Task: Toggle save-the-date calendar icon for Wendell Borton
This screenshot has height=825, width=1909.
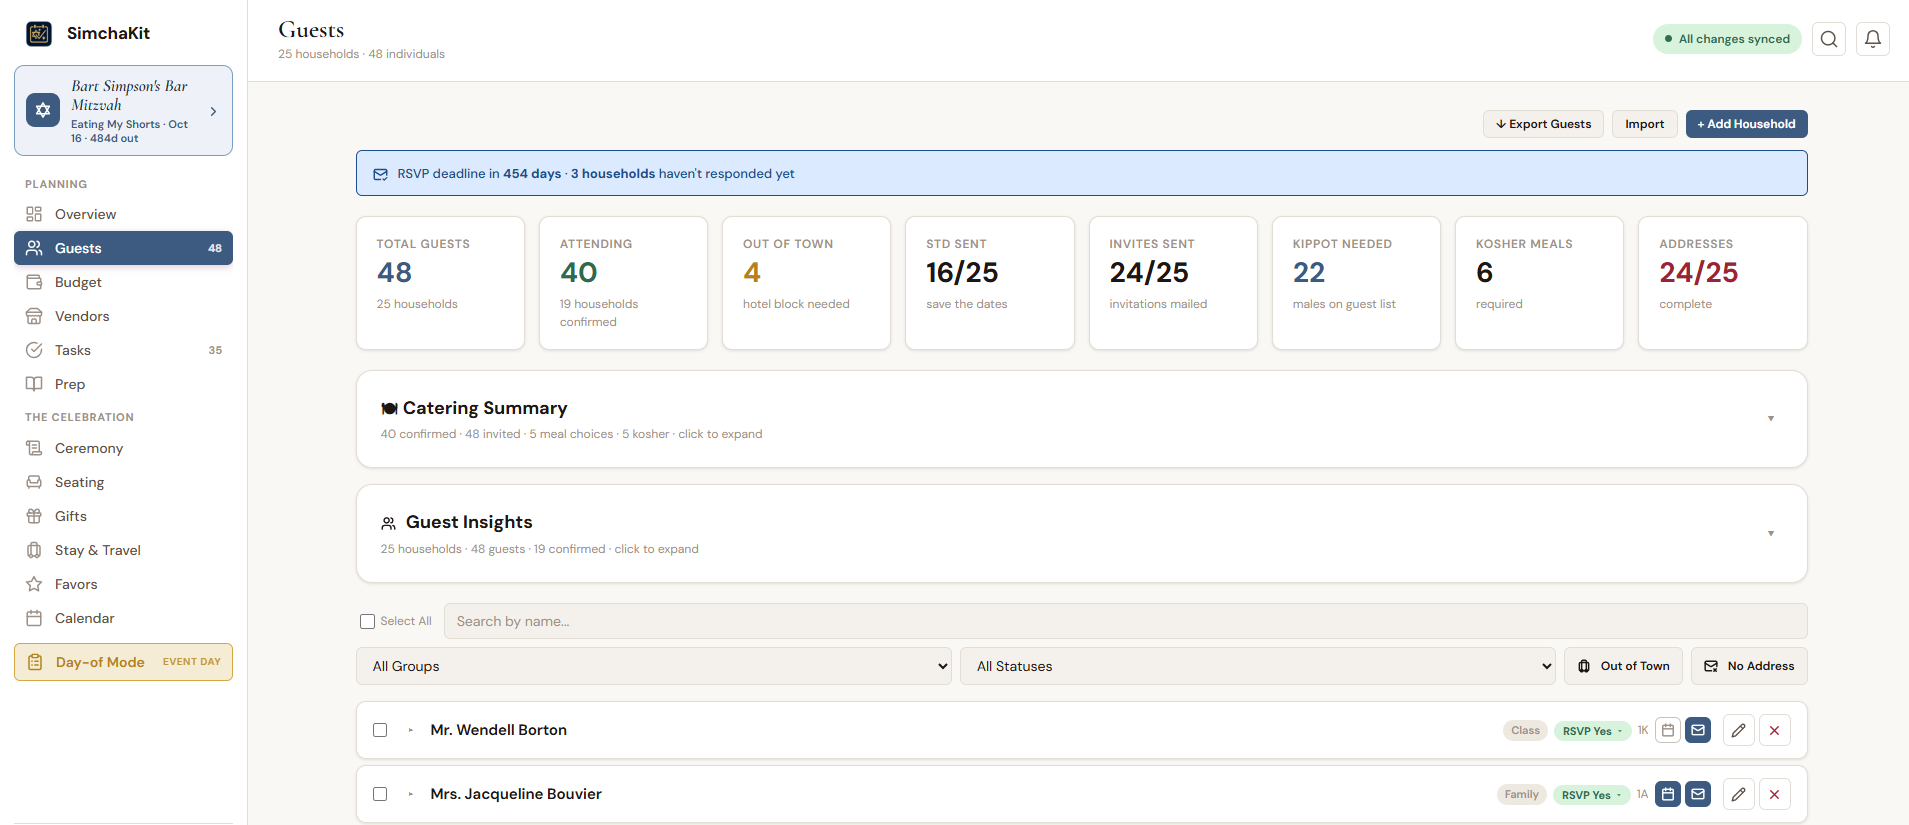Action: [x=1668, y=730]
